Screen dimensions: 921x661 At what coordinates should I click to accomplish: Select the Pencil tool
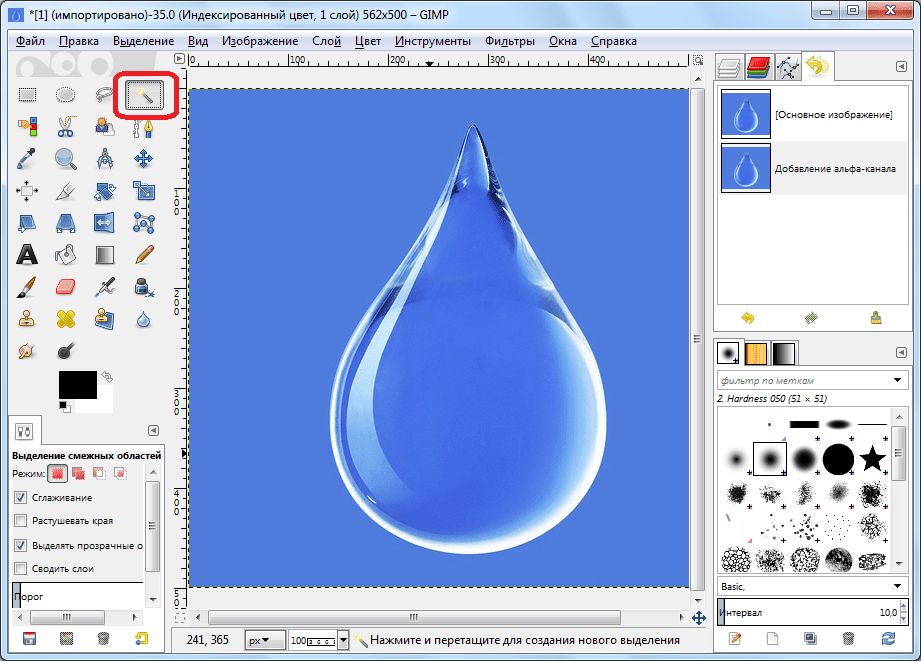(144, 254)
